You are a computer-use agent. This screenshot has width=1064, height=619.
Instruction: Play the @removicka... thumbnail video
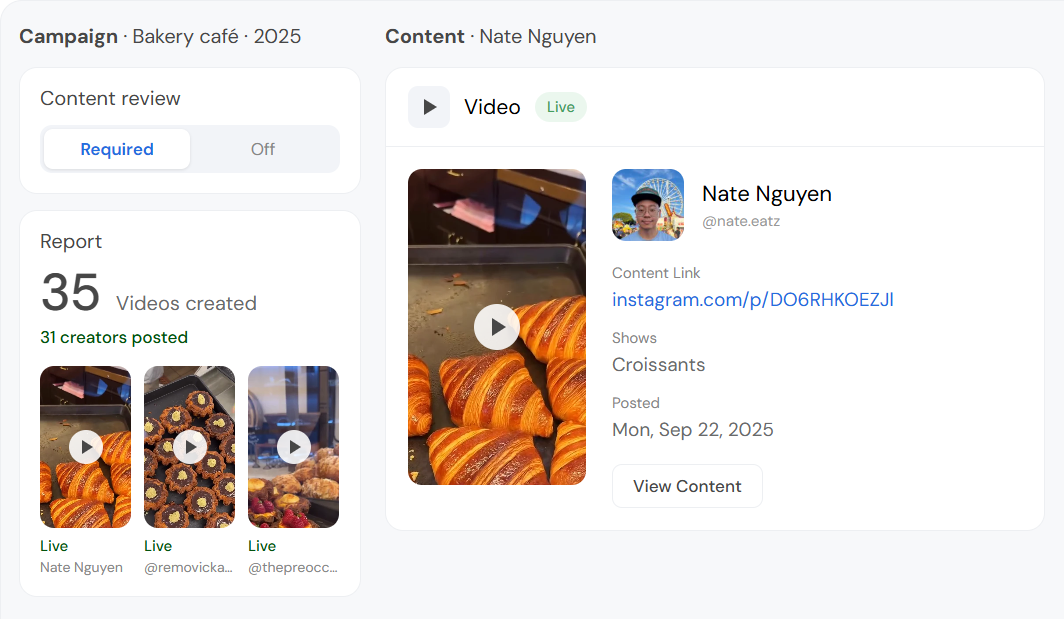coord(190,447)
